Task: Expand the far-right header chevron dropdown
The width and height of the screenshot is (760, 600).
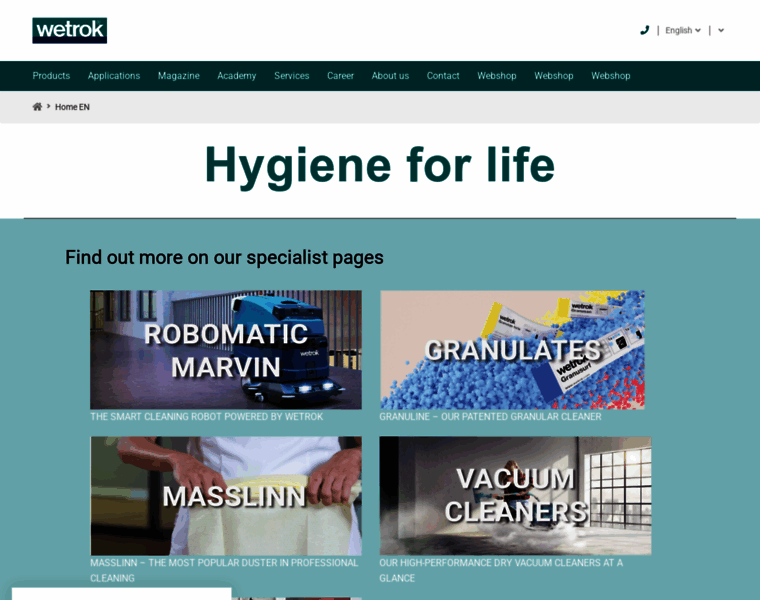Action: coord(721,31)
